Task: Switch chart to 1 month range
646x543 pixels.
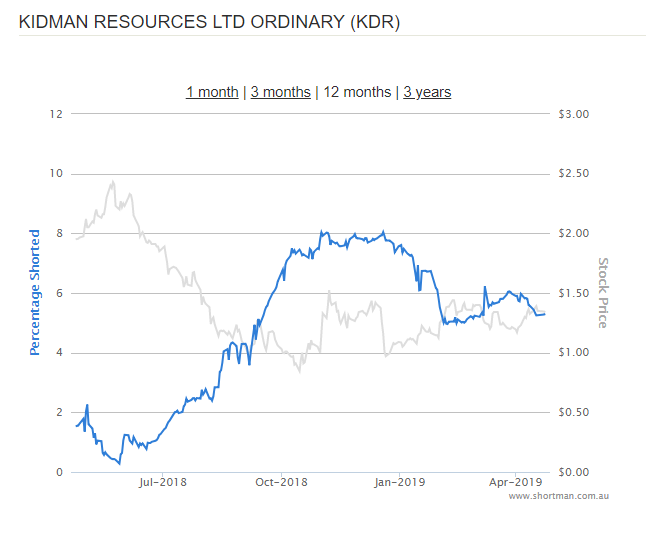Action: (212, 92)
